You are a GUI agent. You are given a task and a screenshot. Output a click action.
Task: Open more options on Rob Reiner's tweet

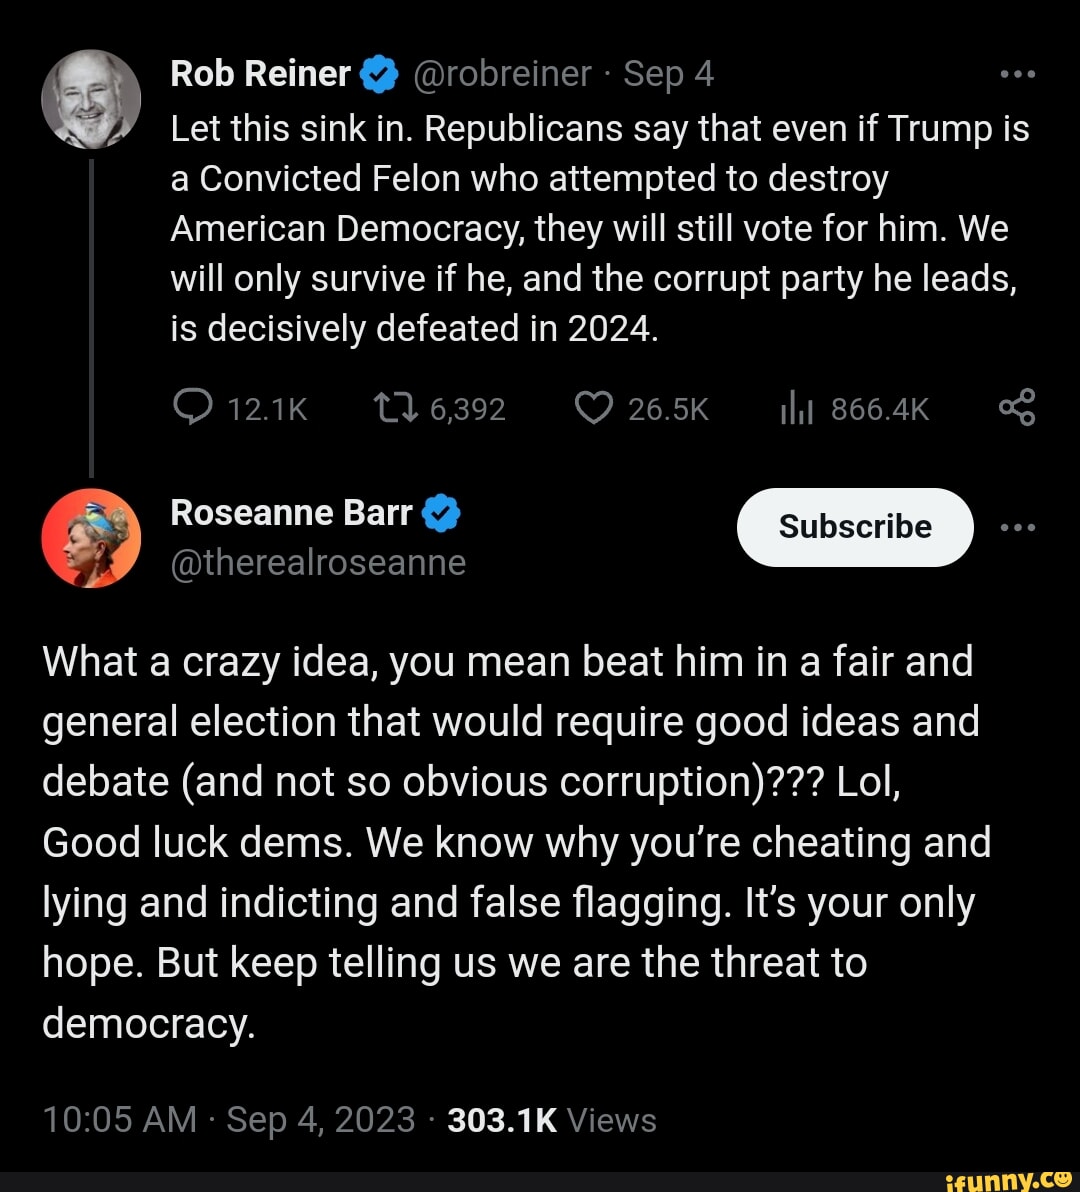[x=1017, y=74]
